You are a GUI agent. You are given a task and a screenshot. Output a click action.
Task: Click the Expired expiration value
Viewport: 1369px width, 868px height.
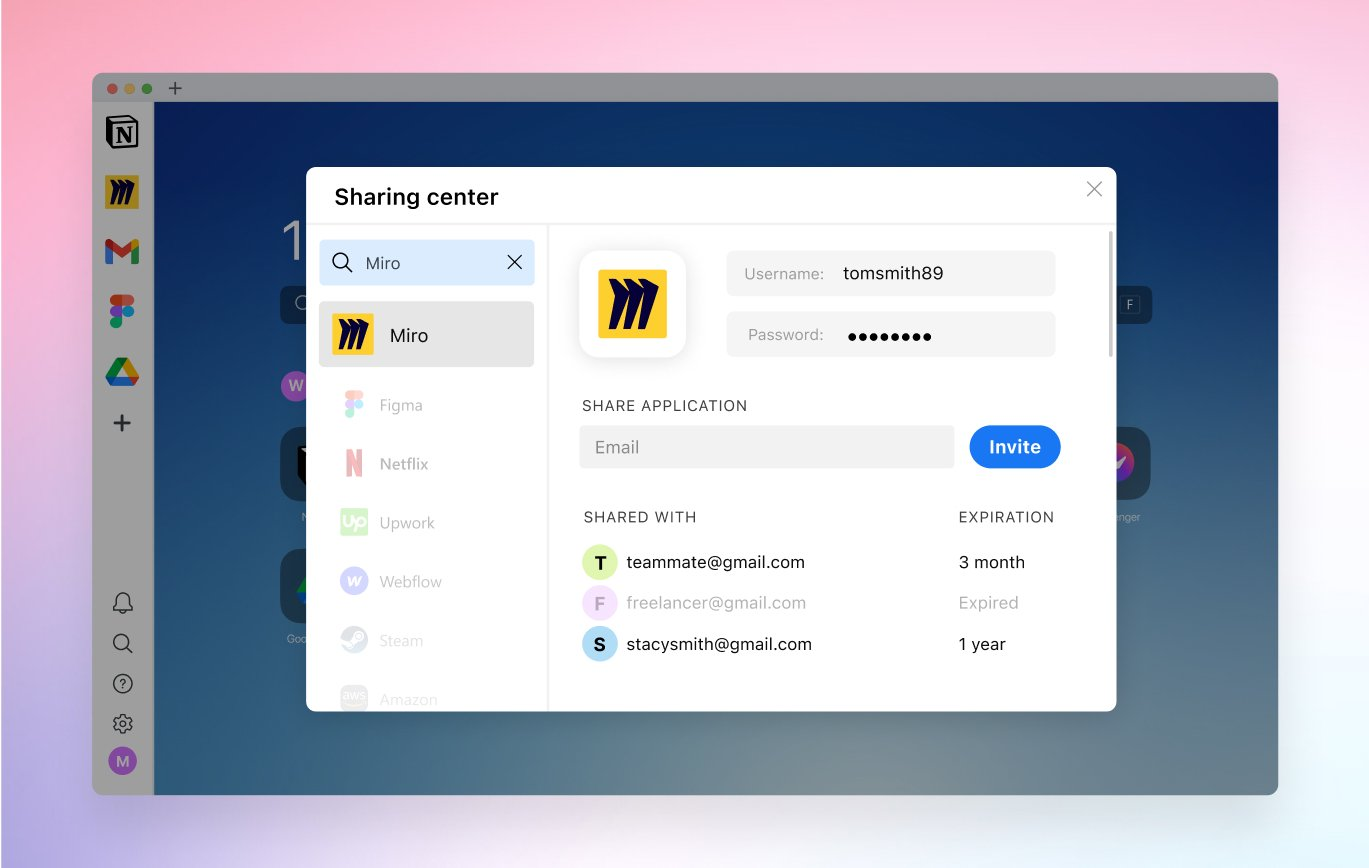click(988, 603)
